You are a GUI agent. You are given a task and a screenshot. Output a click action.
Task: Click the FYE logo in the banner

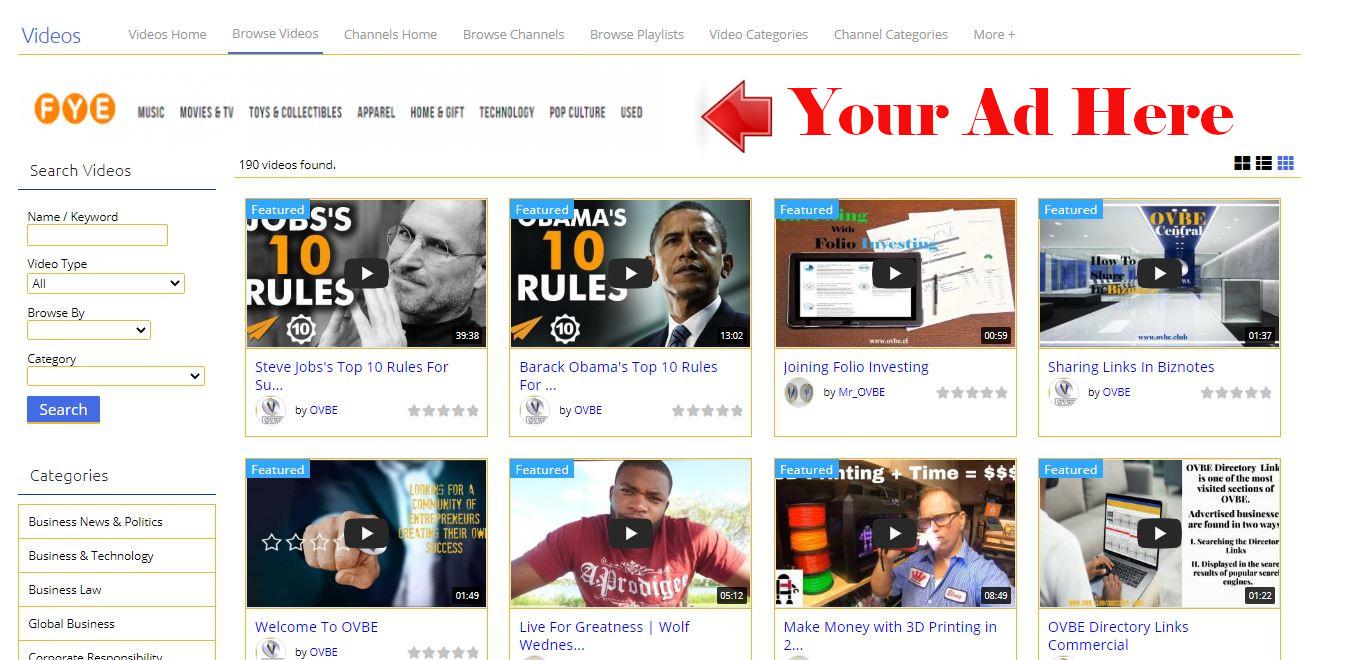point(75,109)
